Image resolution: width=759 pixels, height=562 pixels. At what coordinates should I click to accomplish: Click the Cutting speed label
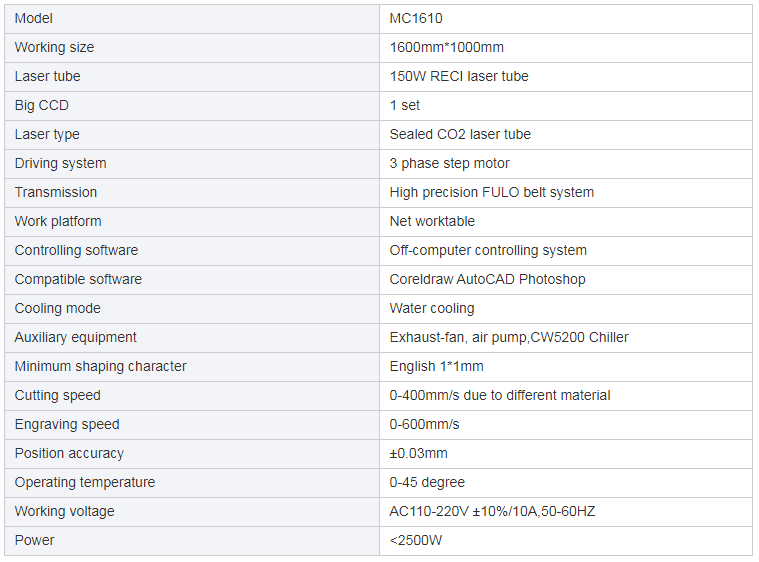coord(57,395)
